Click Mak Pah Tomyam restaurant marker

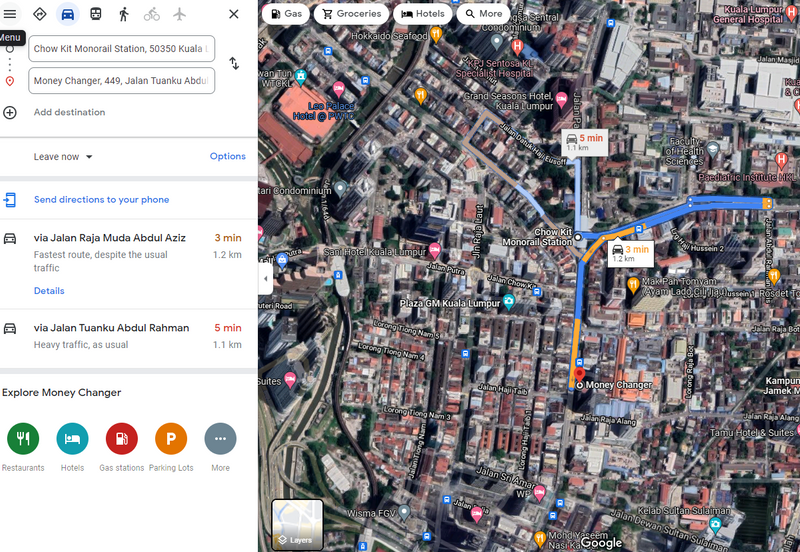[633, 285]
